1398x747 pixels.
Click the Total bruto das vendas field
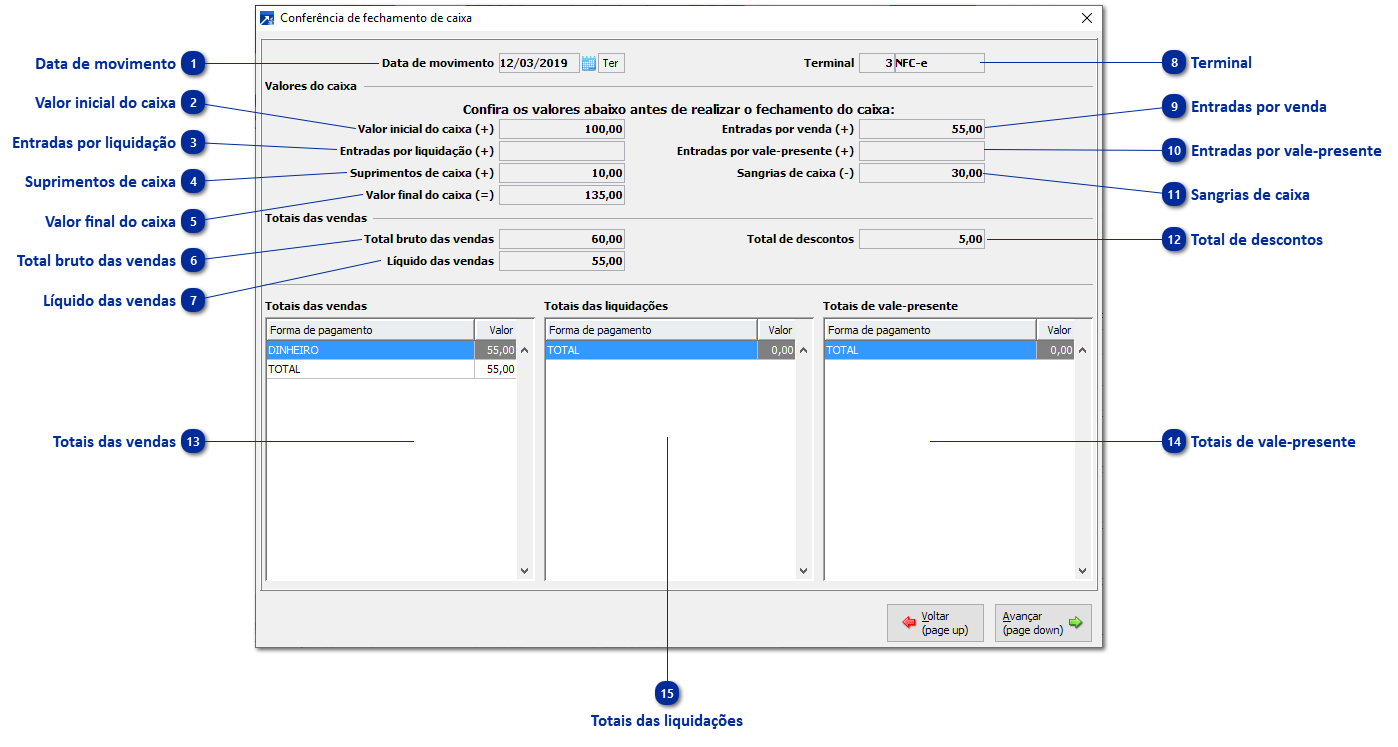(x=562, y=239)
